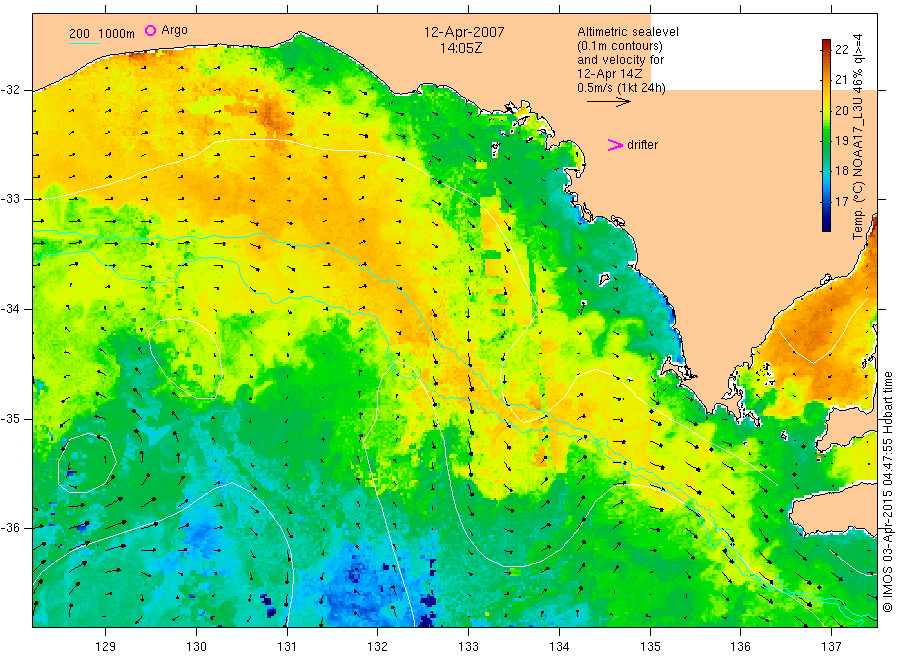Click the 129 longitude label

coord(106,647)
